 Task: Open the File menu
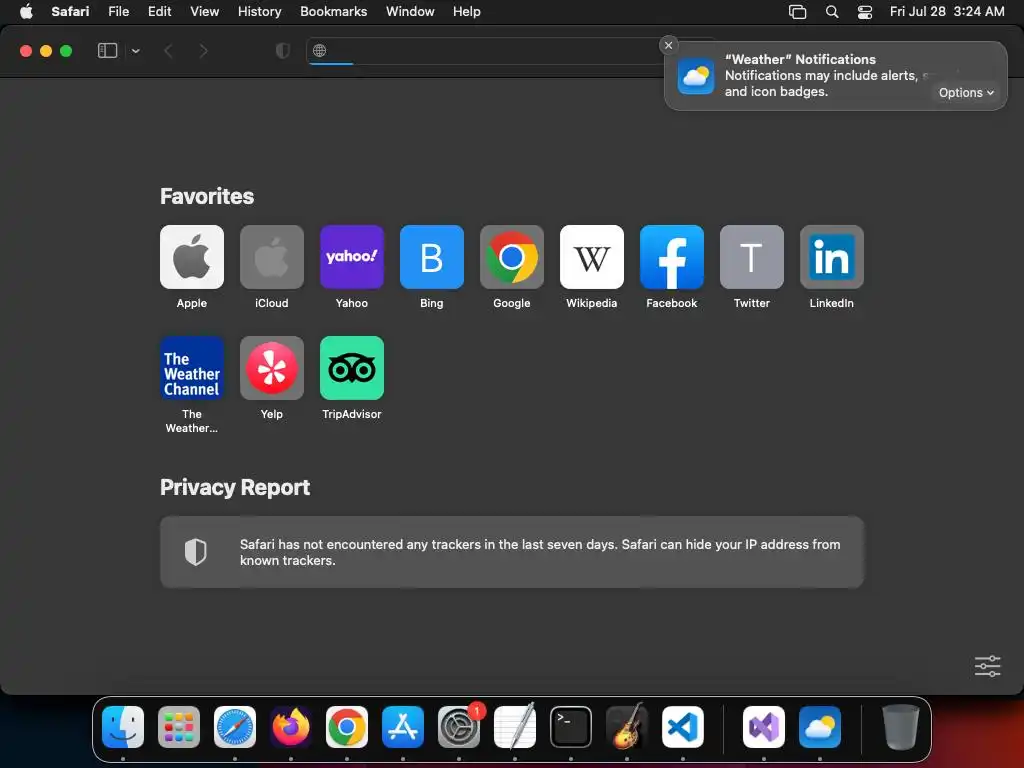pos(118,12)
